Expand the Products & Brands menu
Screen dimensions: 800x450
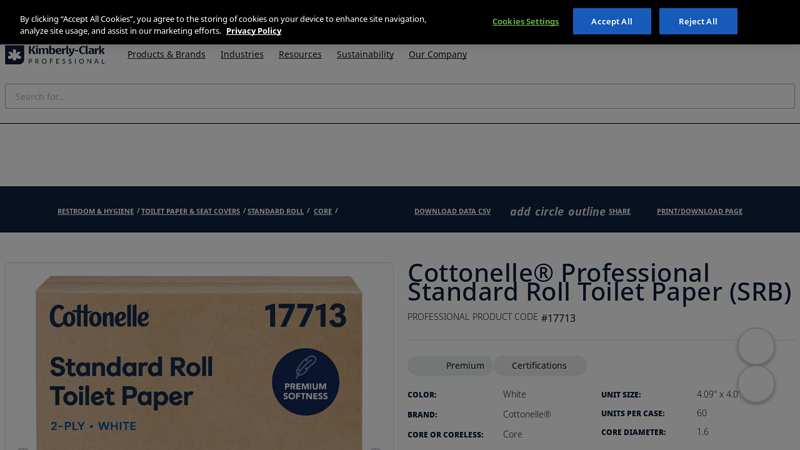(166, 54)
